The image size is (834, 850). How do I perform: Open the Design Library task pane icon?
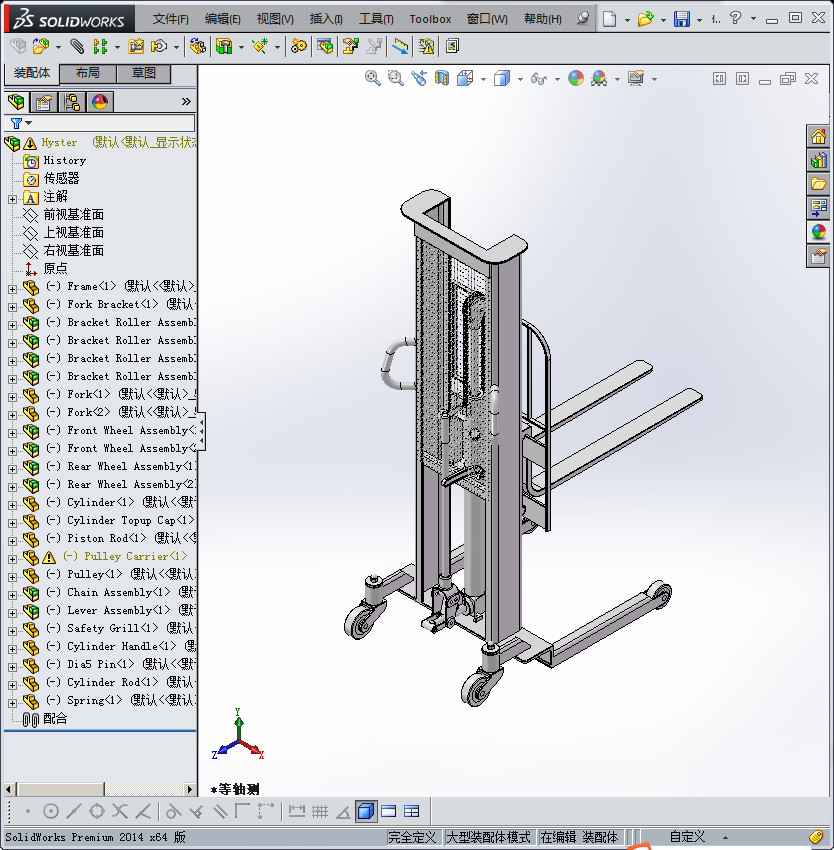point(818,160)
